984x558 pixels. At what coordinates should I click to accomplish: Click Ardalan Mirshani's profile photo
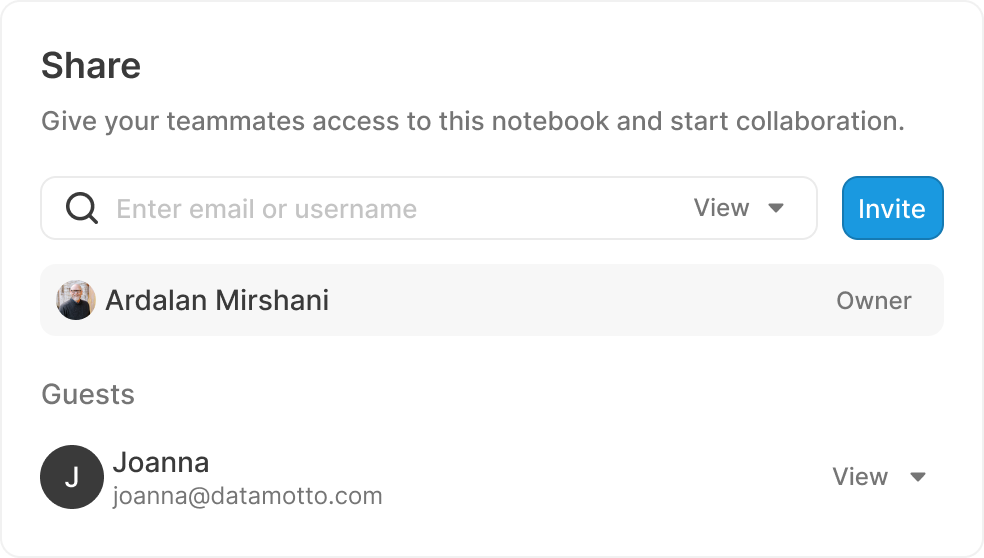(x=76, y=300)
